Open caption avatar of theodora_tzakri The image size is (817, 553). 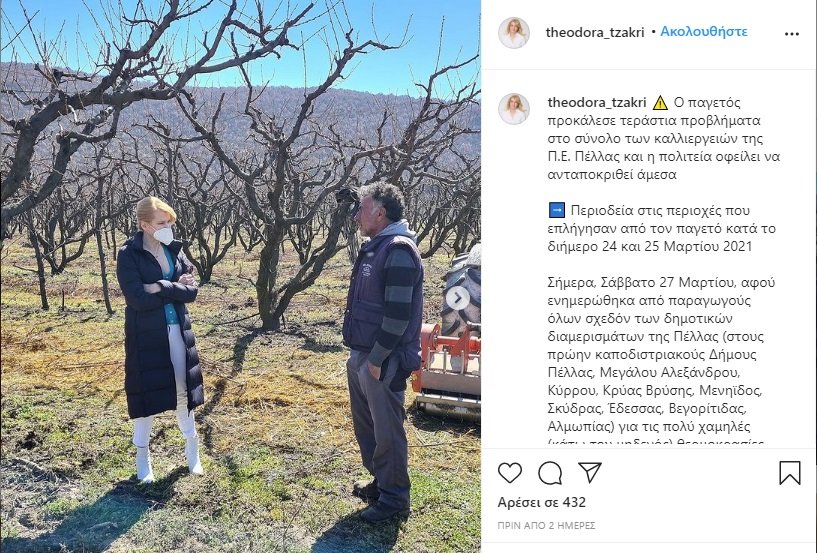pos(514,109)
